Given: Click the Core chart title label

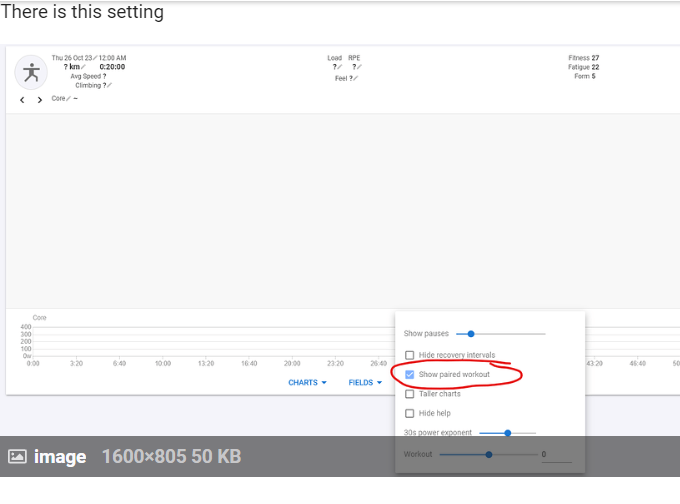Looking at the screenshot, I should pos(39,317).
